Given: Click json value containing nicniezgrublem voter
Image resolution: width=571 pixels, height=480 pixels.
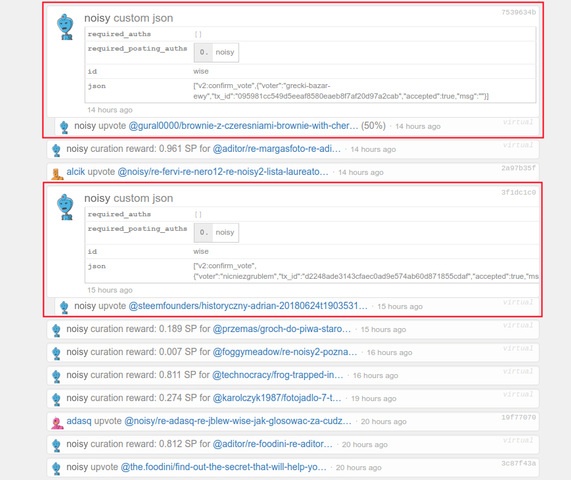Looking at the screenshot, I should tap(366, 271).
